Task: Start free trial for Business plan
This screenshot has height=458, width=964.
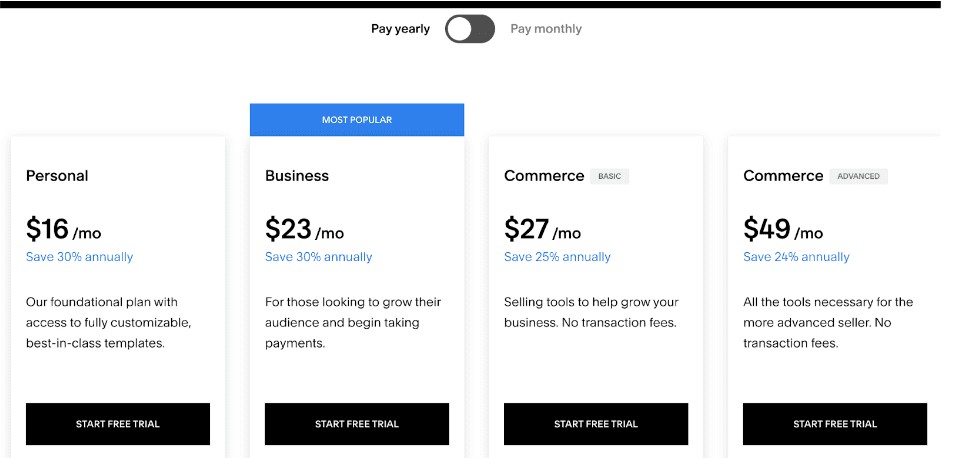Action: coord(357,424)
